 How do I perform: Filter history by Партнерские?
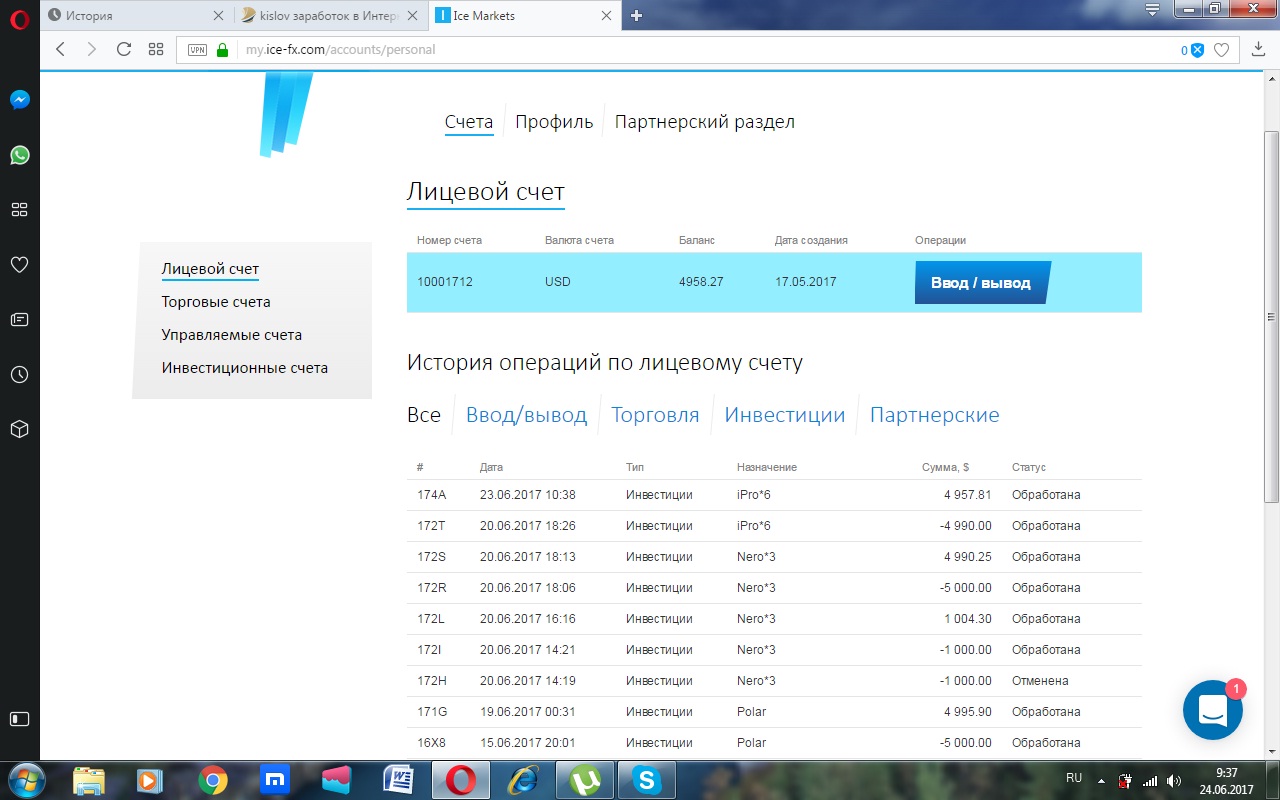coord(934,415)
